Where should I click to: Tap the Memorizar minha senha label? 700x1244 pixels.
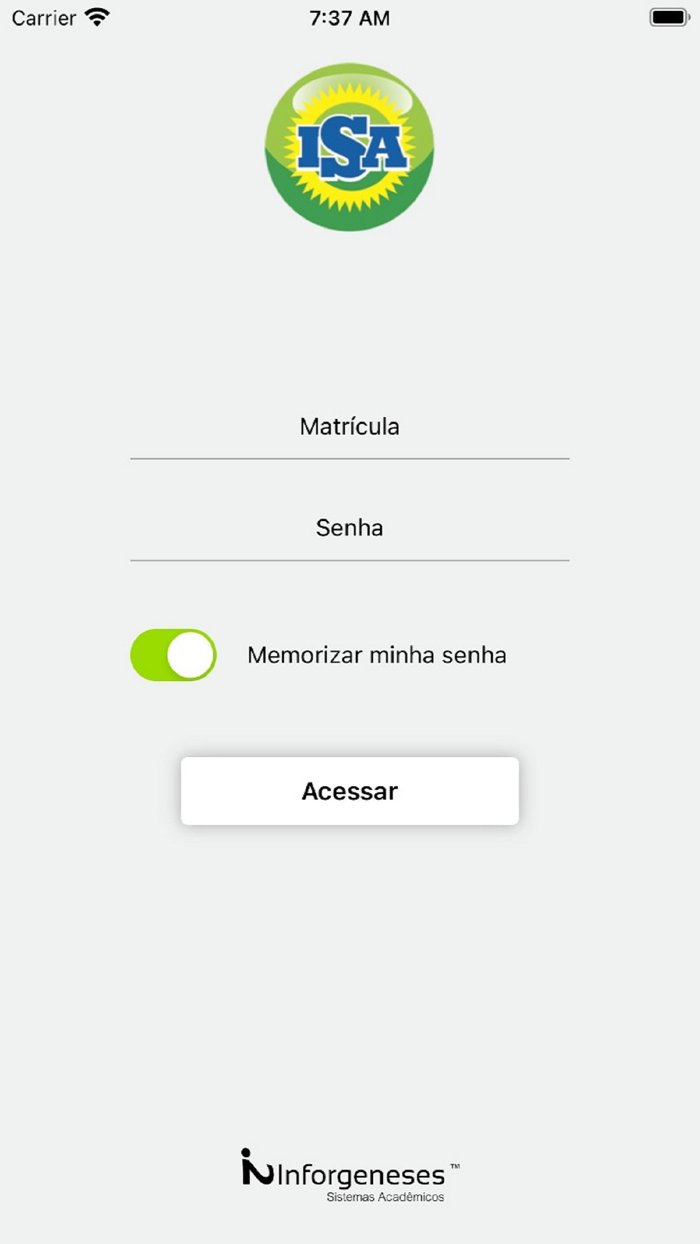tap(376, 655)
